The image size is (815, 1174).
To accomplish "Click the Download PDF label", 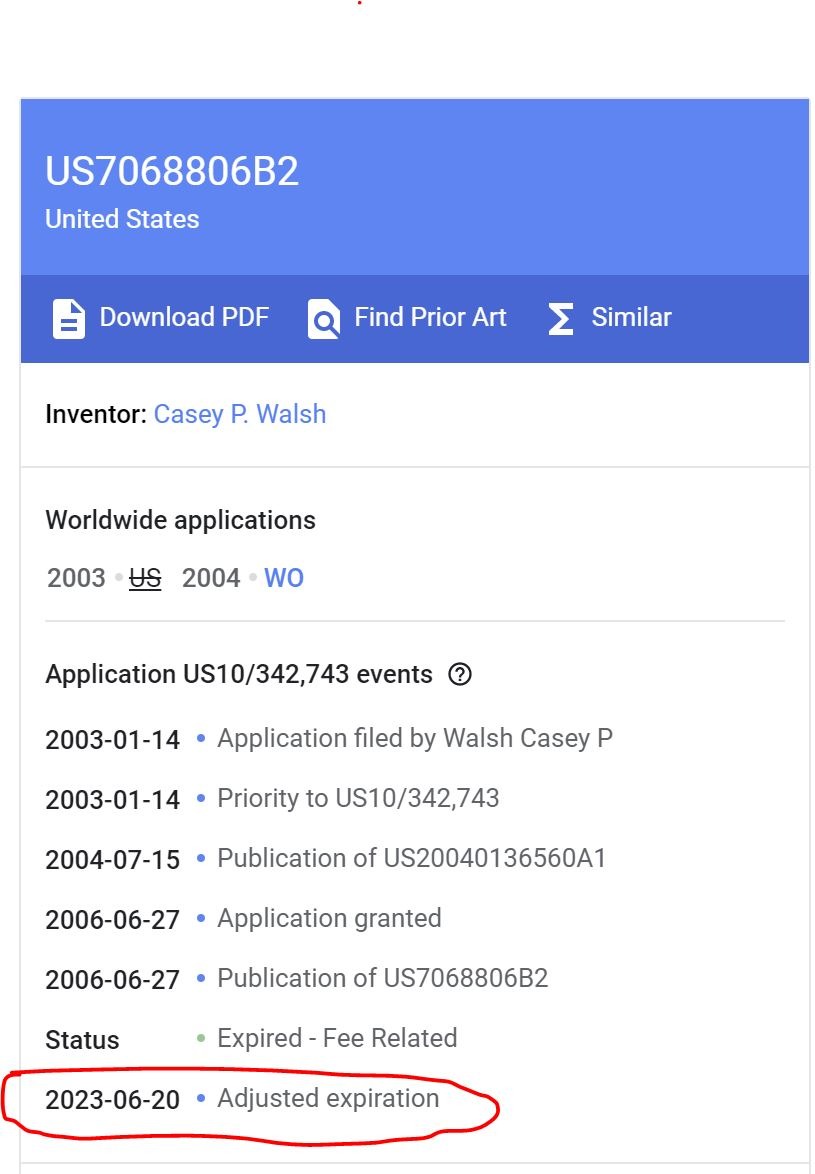I will [x=184, y=317].
